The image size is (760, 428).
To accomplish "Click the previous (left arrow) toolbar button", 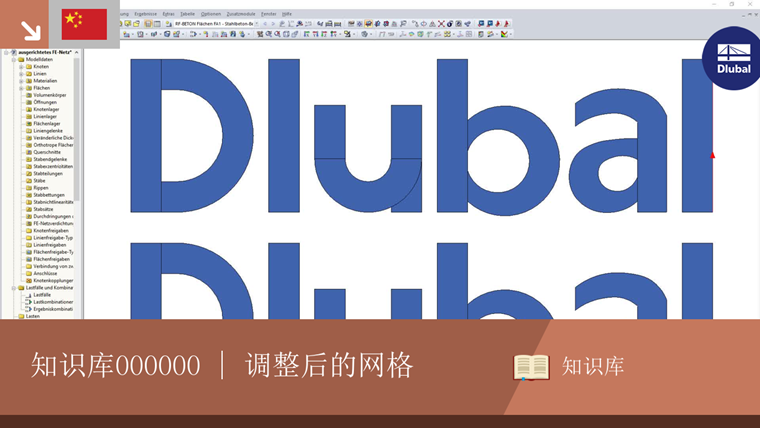I will point(265,23).
